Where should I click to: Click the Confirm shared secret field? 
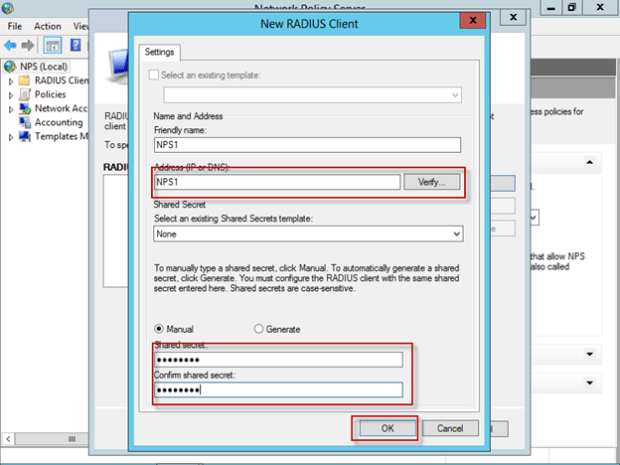click(277, 390)
